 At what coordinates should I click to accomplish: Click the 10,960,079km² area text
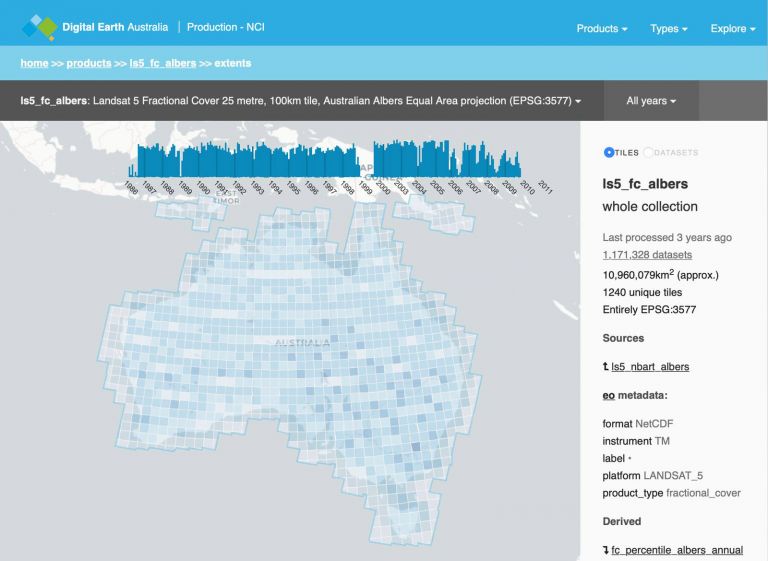click(x=660, y=274)
